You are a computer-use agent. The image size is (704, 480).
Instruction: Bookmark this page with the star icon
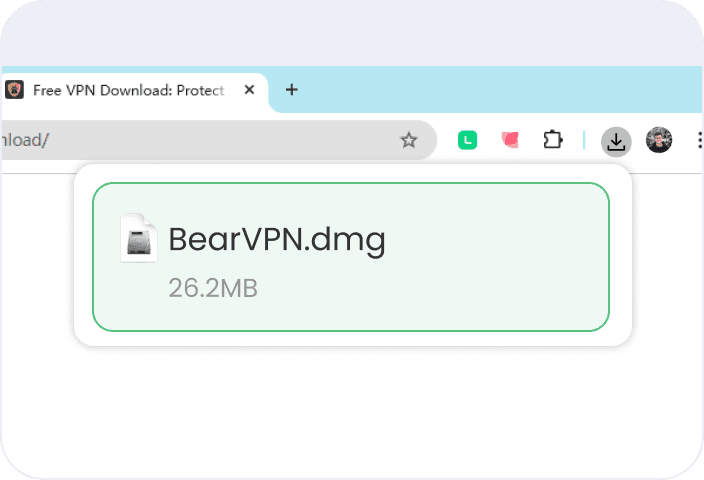(x=408, y=140)
